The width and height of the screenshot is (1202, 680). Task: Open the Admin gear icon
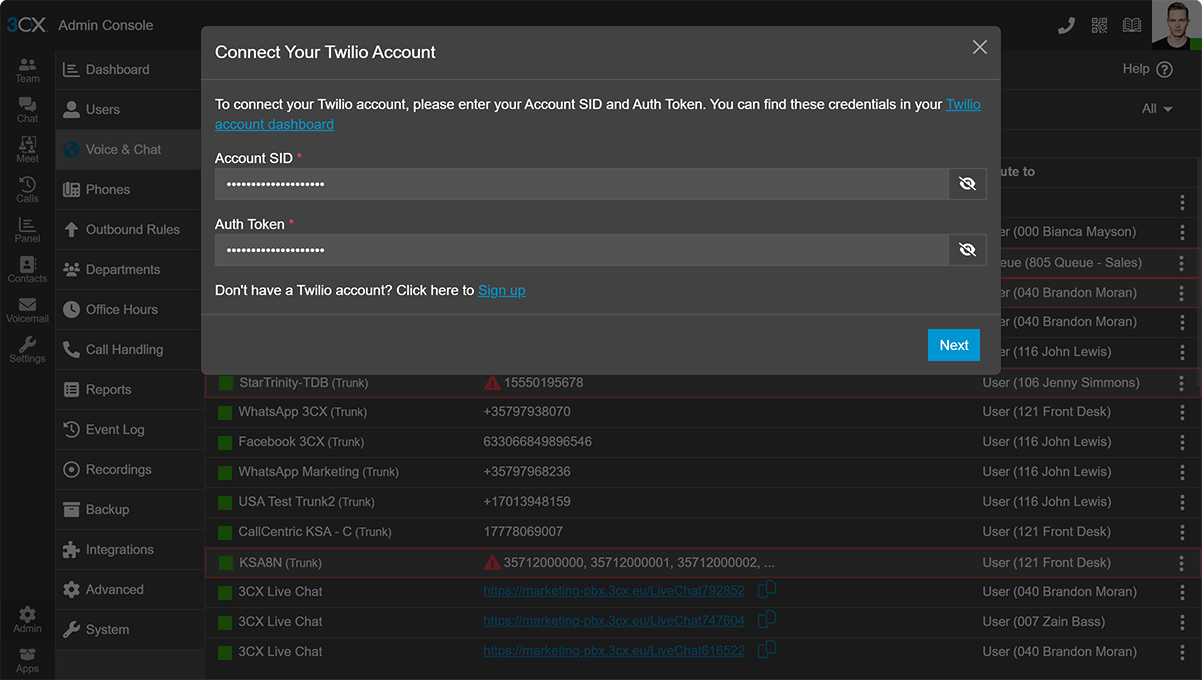pos(27,620)
